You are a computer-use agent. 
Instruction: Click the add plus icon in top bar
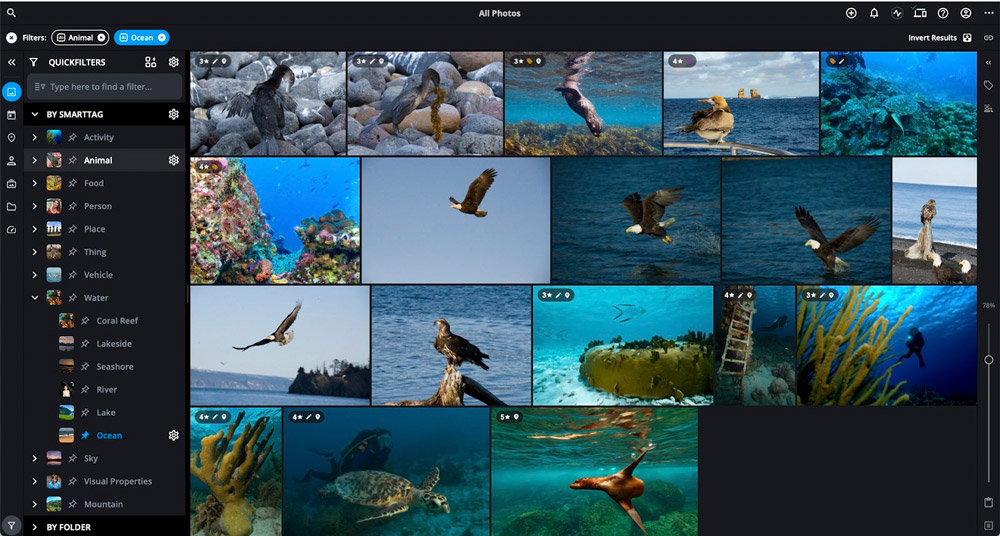tap(851, 13)
